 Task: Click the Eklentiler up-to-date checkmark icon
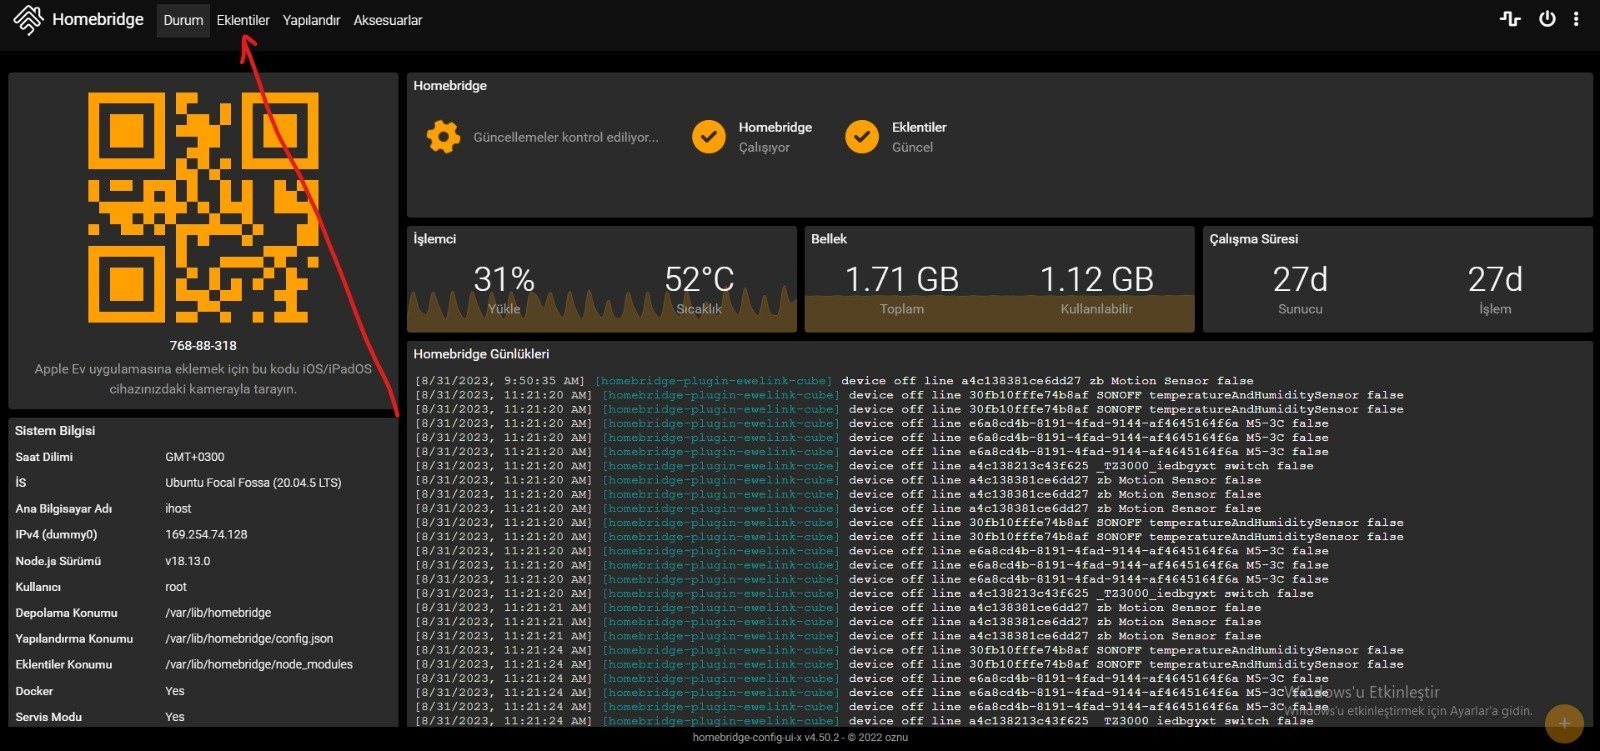click(862, 137)
